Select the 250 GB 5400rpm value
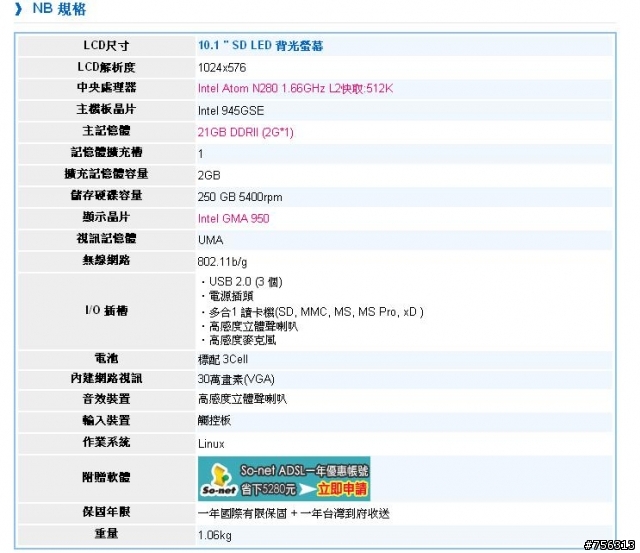The image size is (640, 553). point(240,197)
